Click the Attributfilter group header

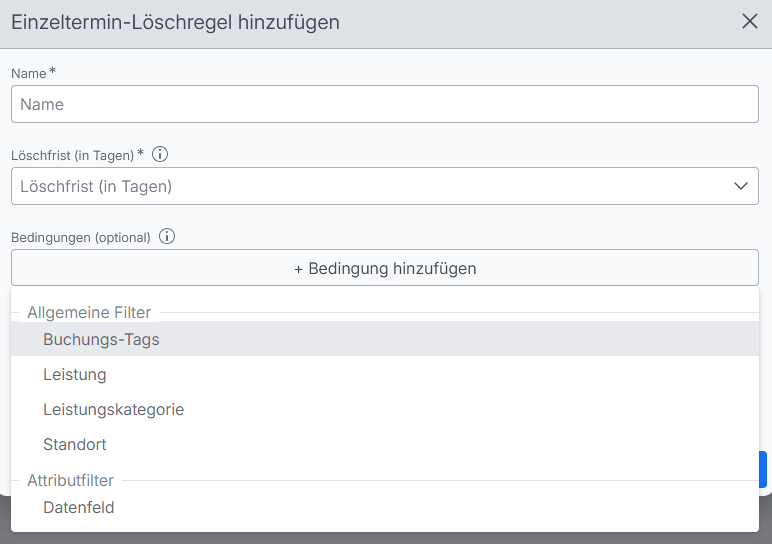[70, 480]
